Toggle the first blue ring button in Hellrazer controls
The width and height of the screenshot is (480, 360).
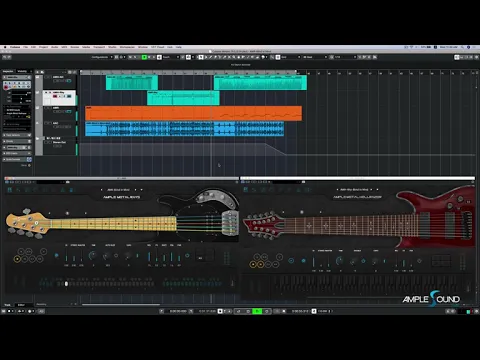[291, 260]
